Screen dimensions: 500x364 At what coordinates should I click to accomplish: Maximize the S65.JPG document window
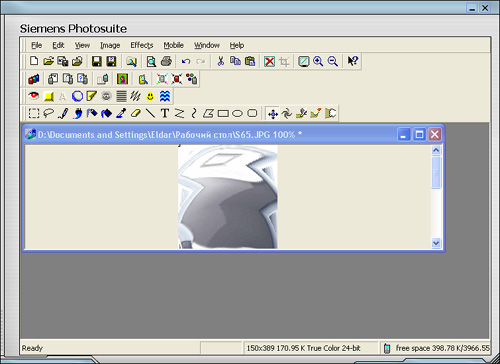coord(419,135)
